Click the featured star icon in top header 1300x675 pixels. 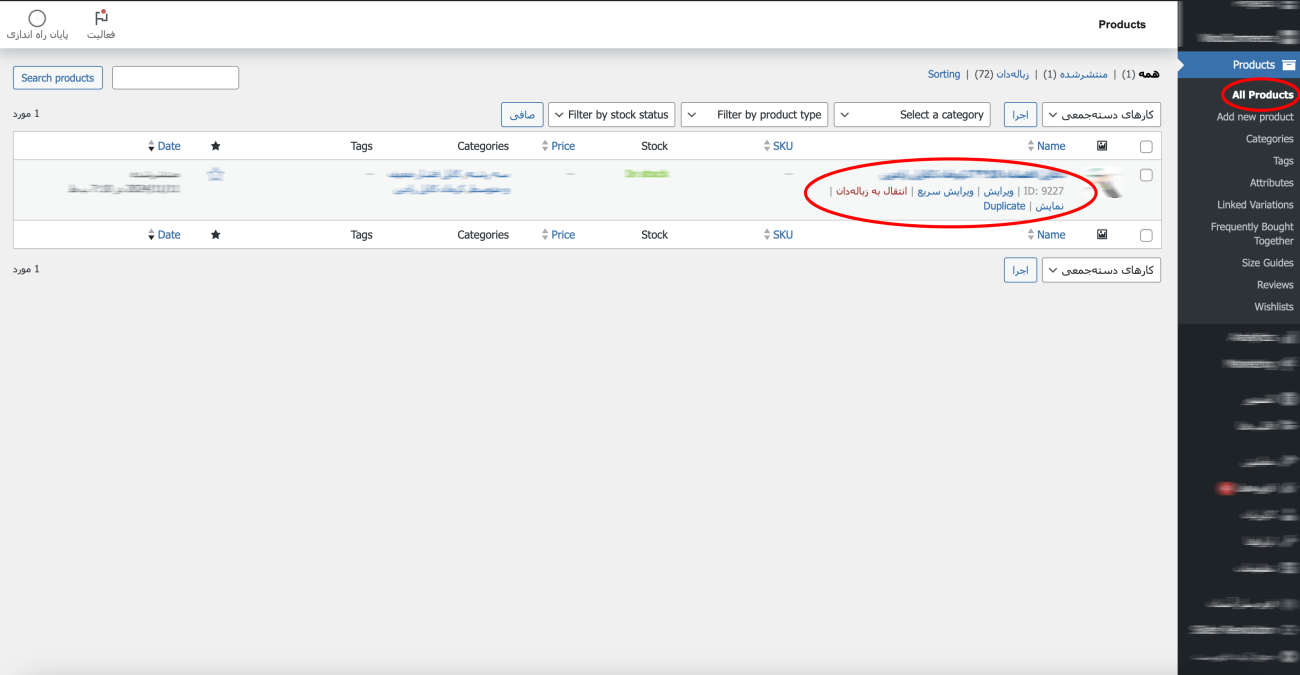[215, 146]
